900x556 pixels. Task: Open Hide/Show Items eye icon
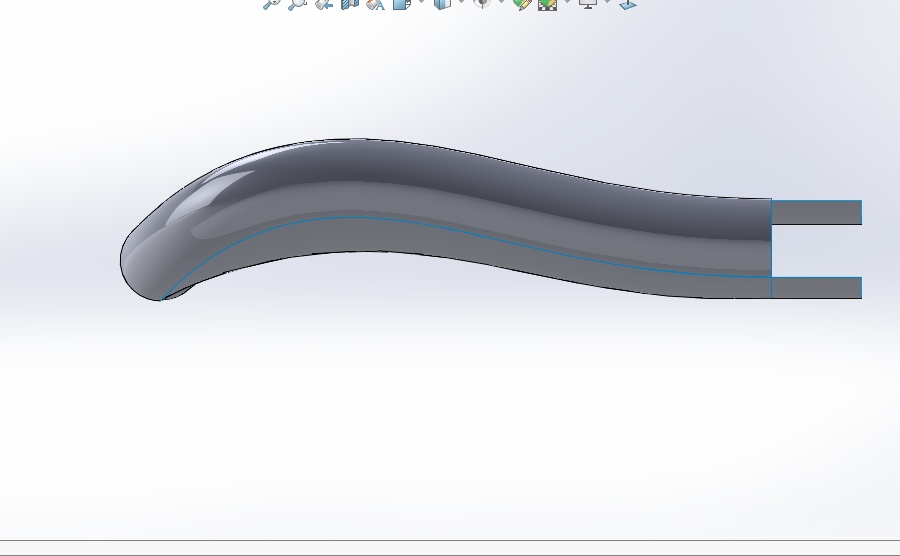tap(482, 3)
